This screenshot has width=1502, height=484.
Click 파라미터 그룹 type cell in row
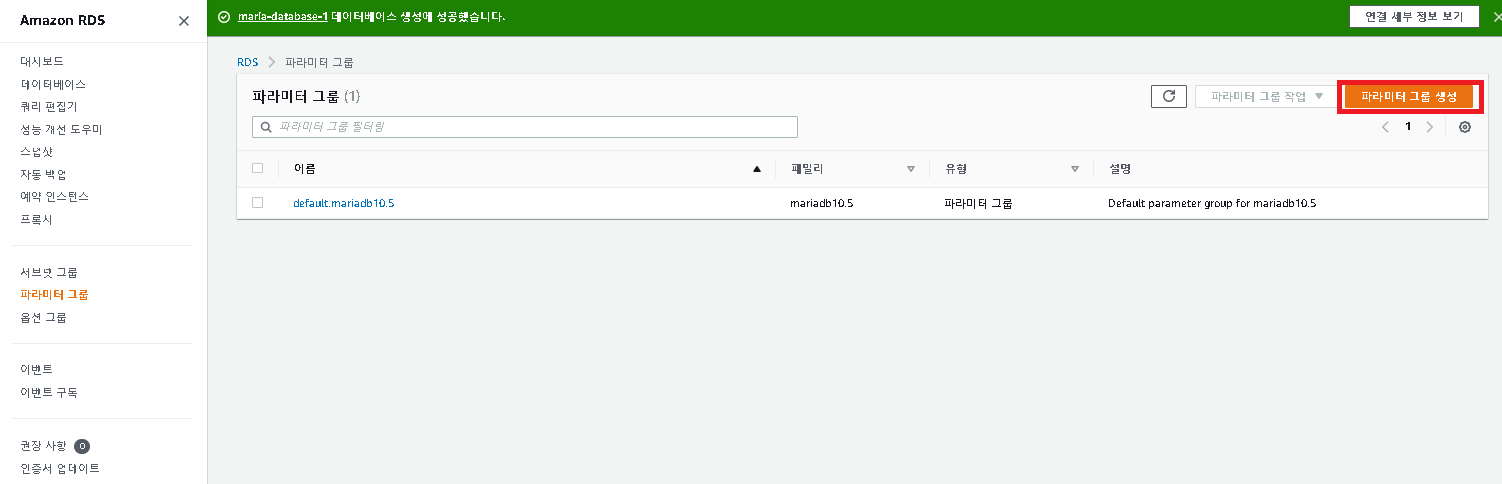978,203
